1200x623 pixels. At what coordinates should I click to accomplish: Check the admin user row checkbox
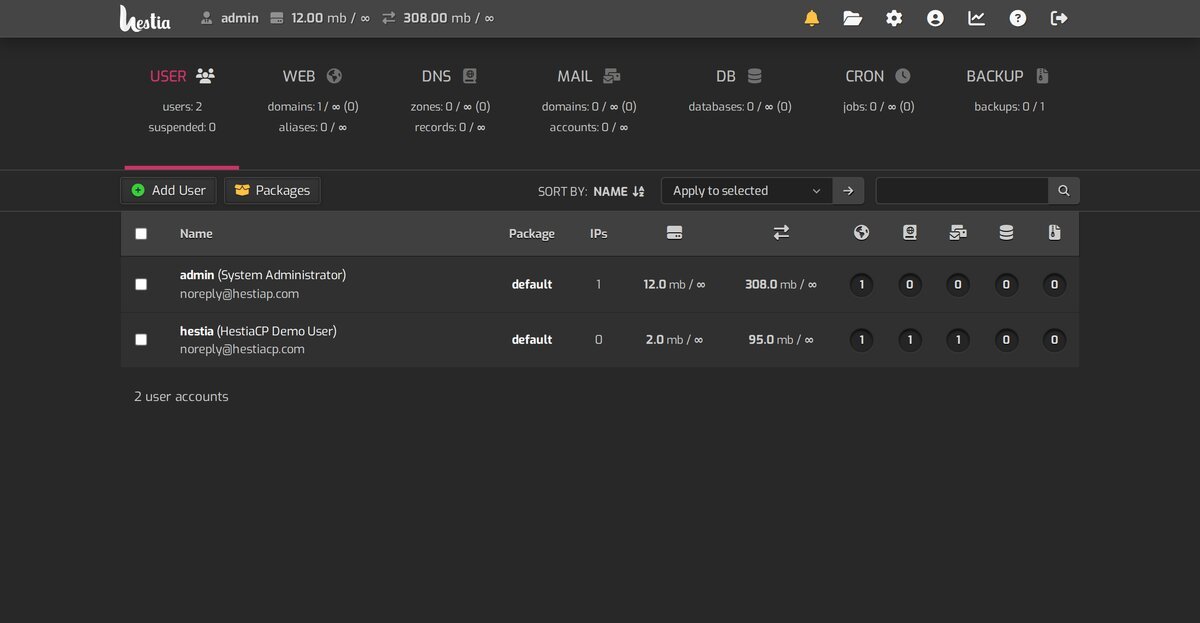click(x=141, y=284)
